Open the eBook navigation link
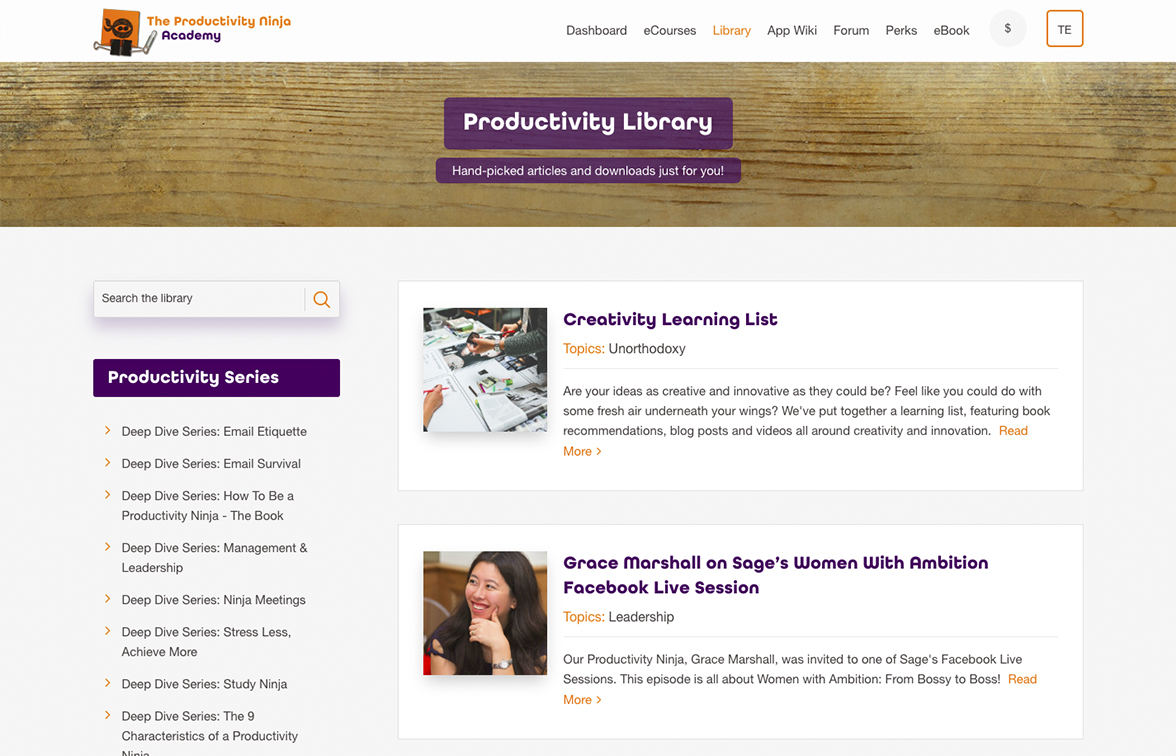 tap(951, 30)
